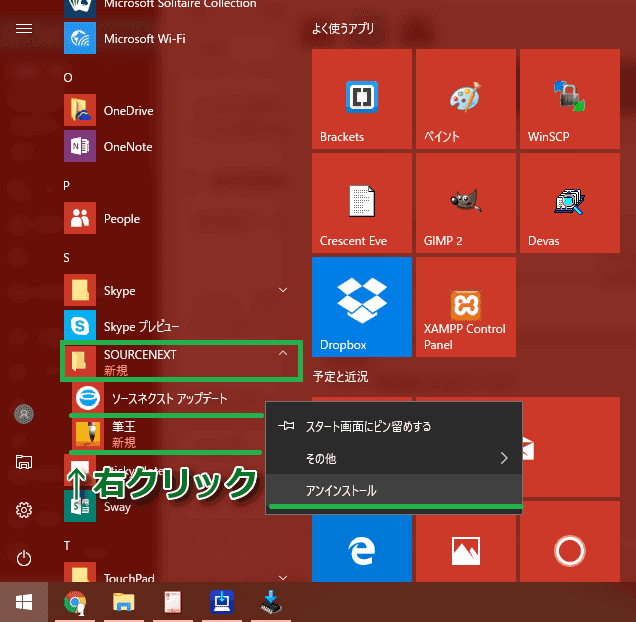Open the Dropbox tile
This screenshot has width=636, height=622.
[362, 307]
